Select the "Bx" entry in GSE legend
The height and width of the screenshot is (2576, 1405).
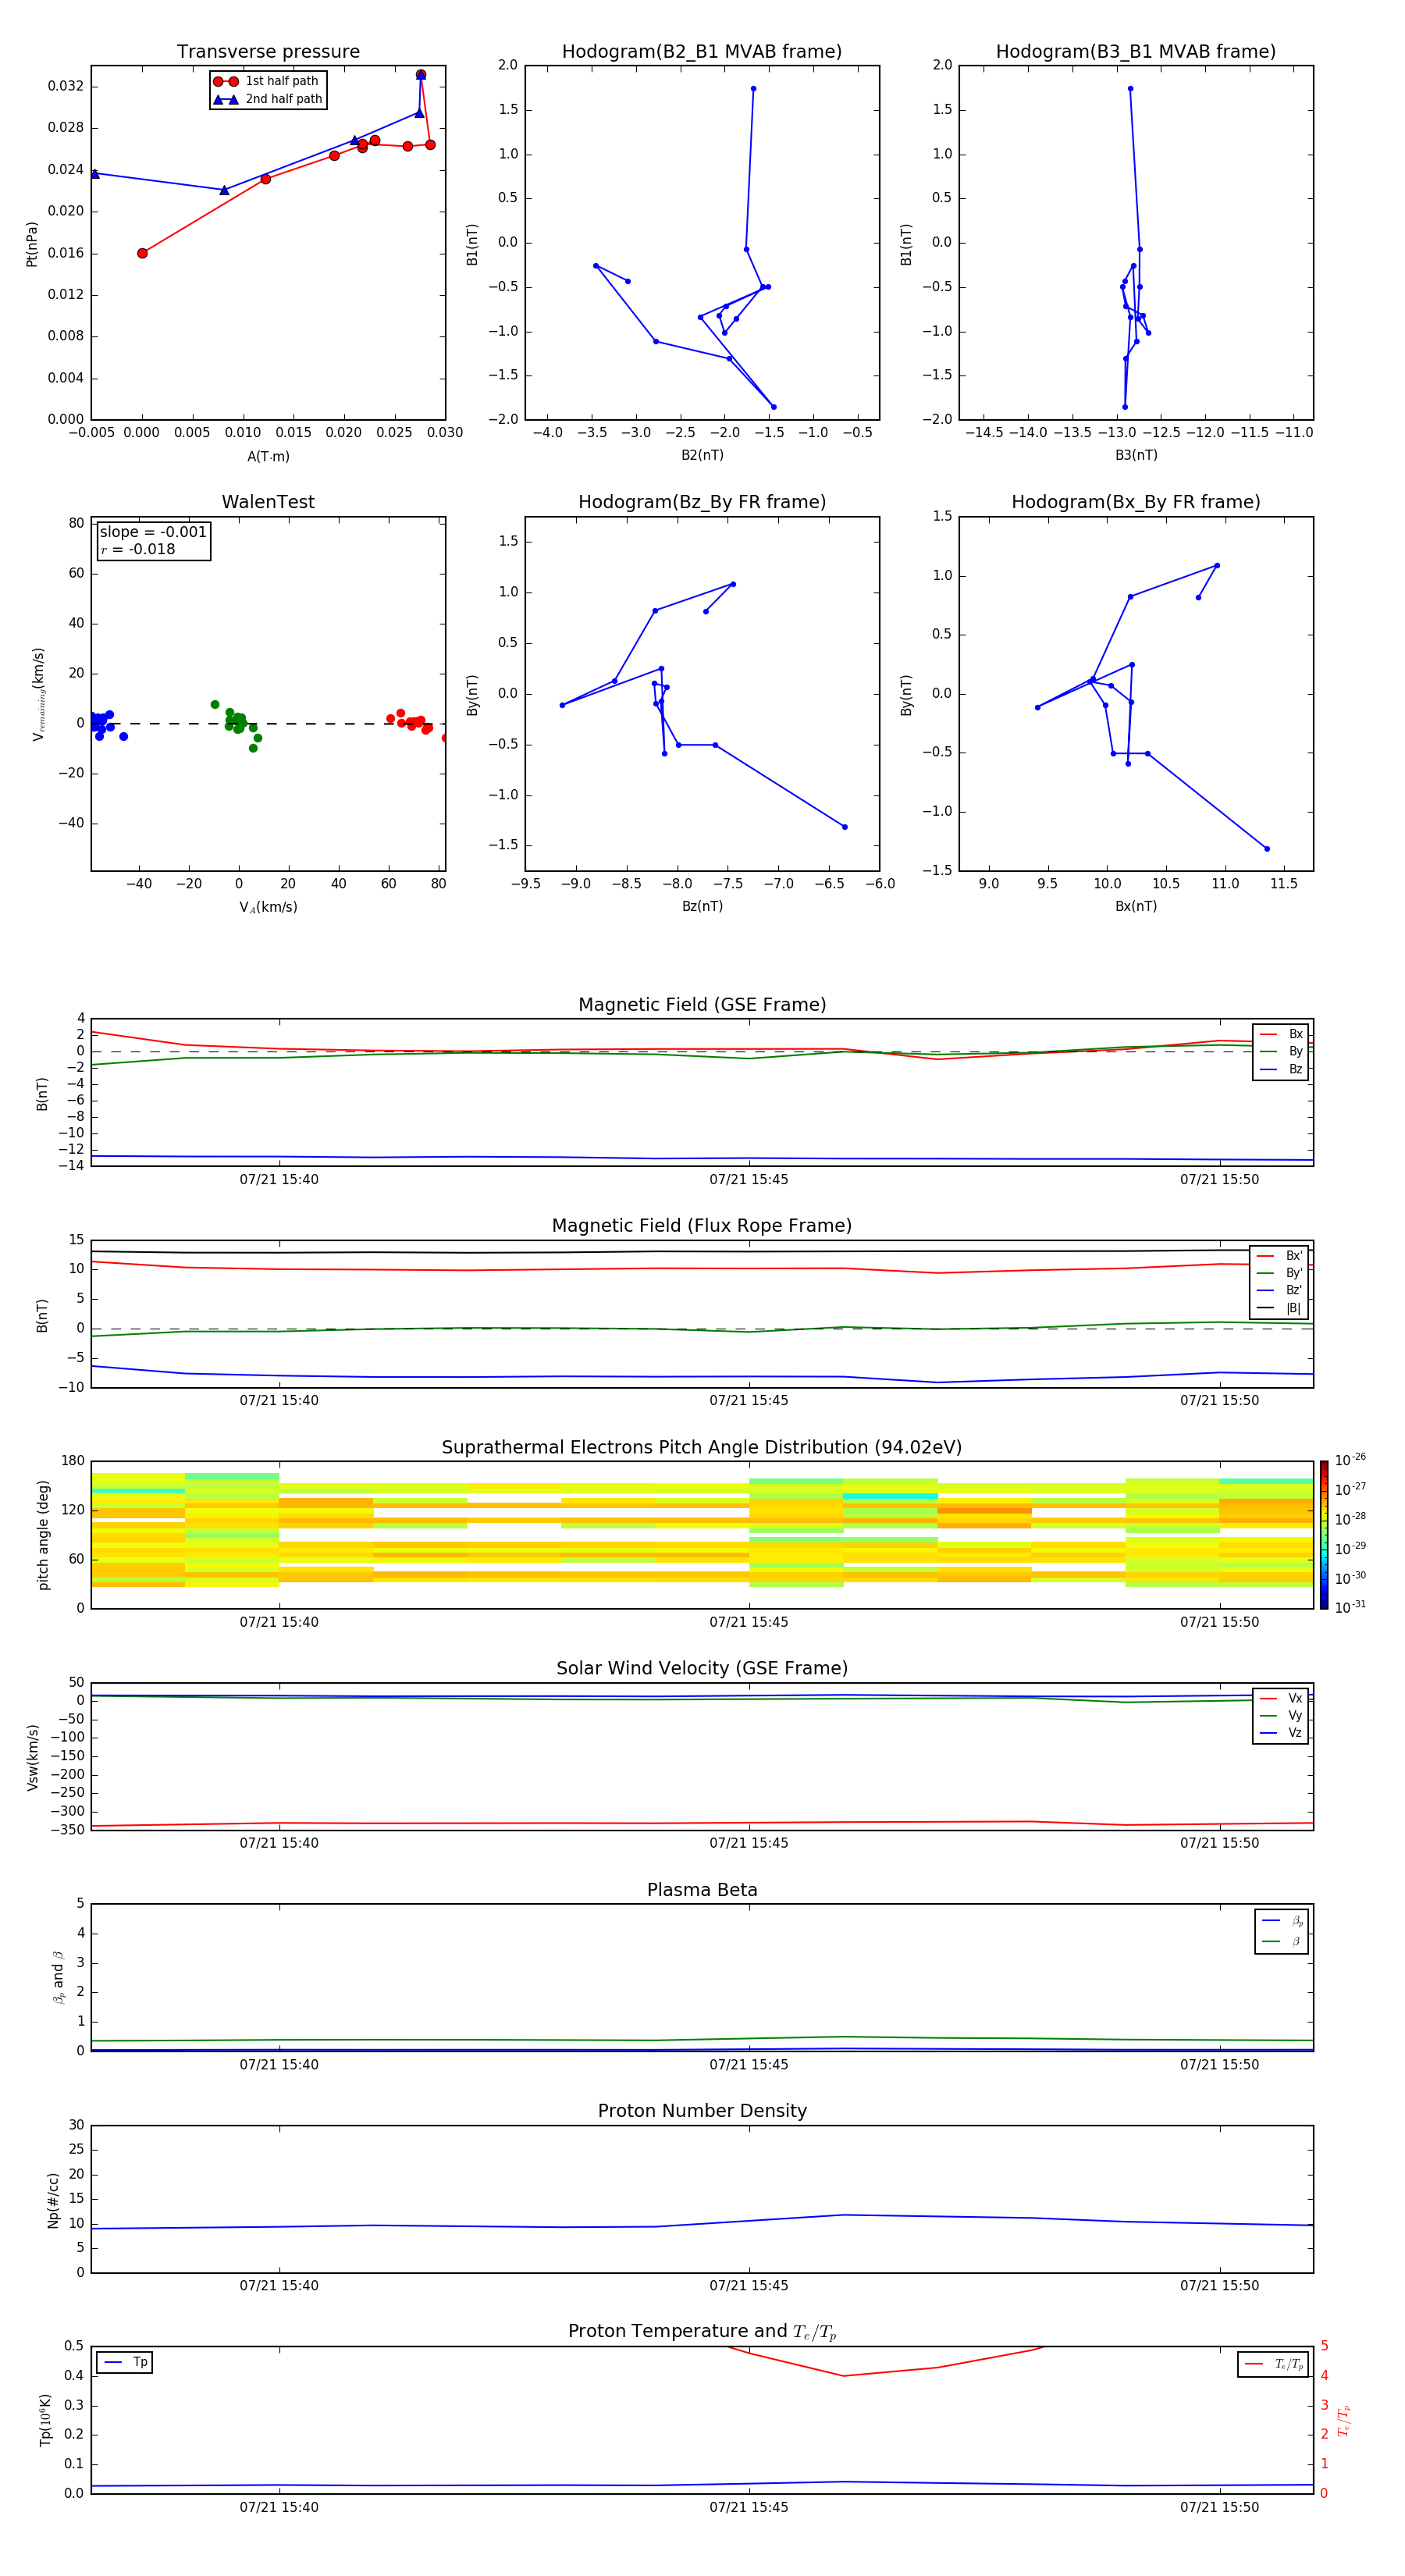pyautogui.click(x=1281, y=1034)
